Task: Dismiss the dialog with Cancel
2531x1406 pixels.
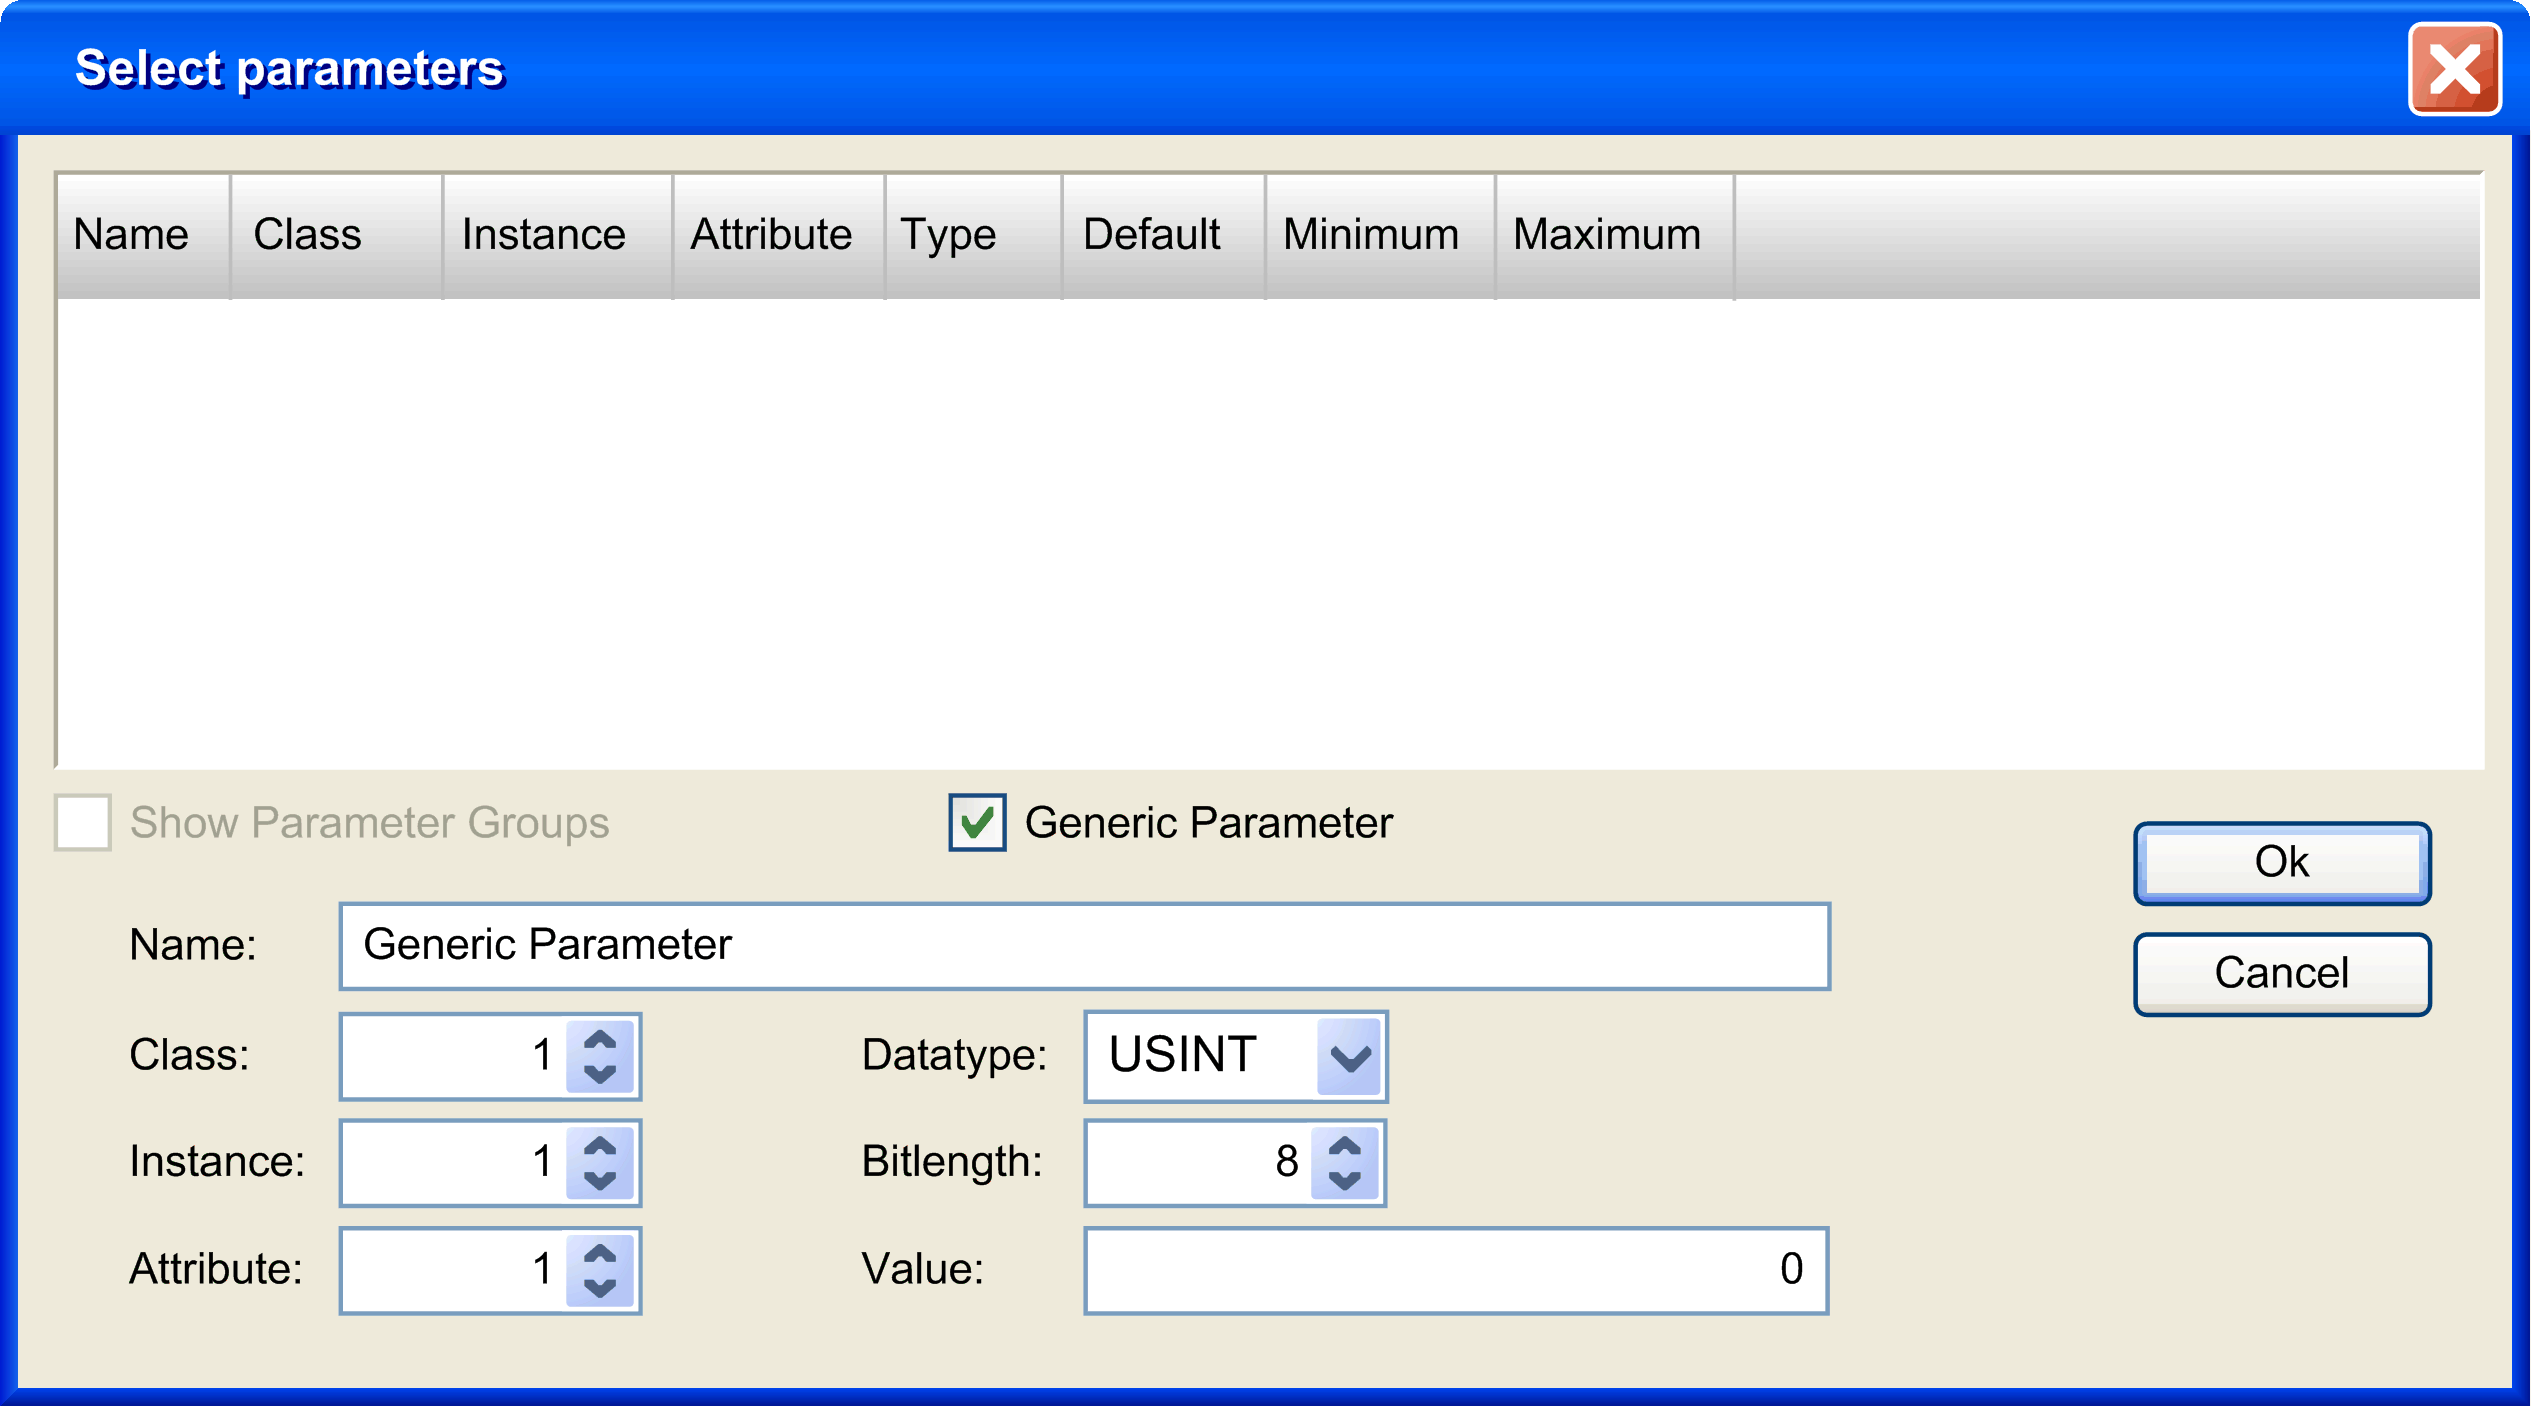Action: pyautogui.click(x=2282, y=973)
